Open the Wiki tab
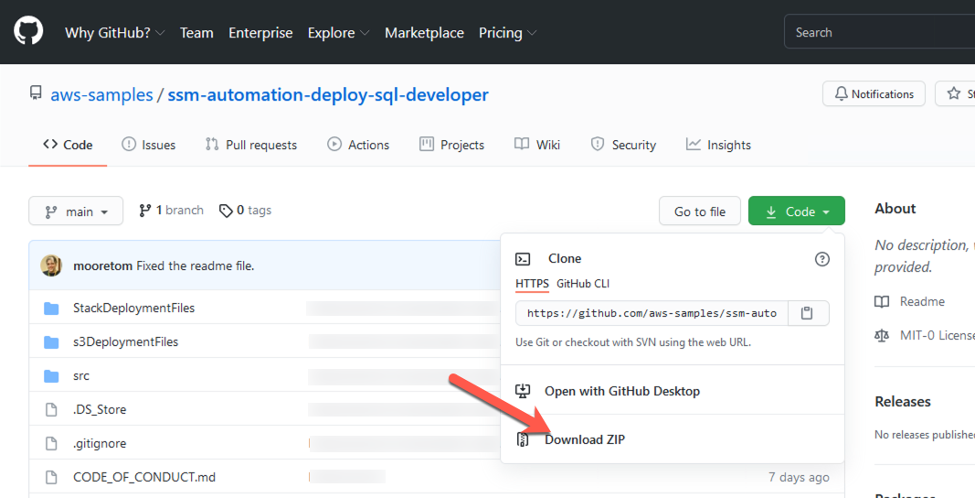The image size is (977, 499). click(537, 145)
